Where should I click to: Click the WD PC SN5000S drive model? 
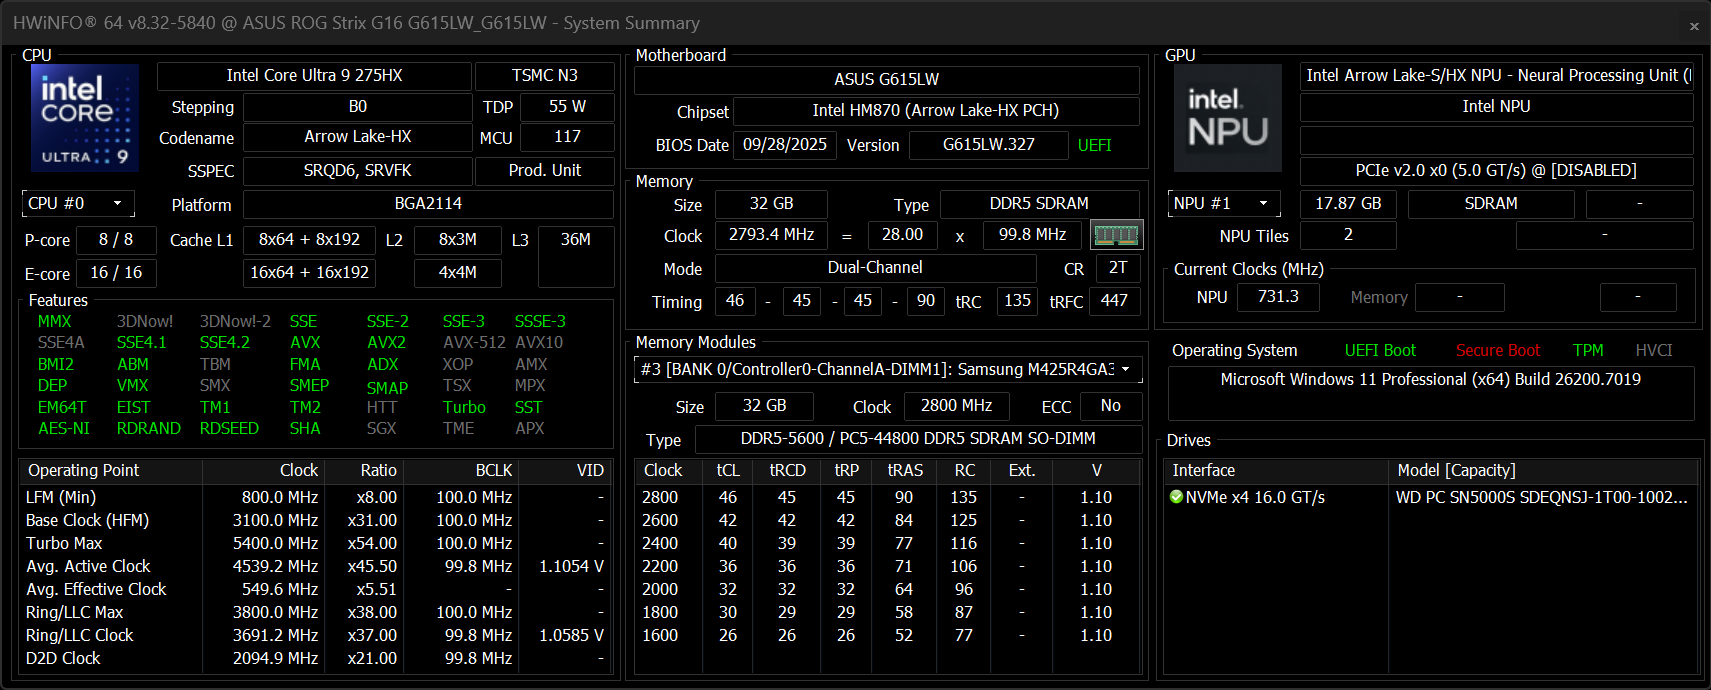(x=1541, y=497)
